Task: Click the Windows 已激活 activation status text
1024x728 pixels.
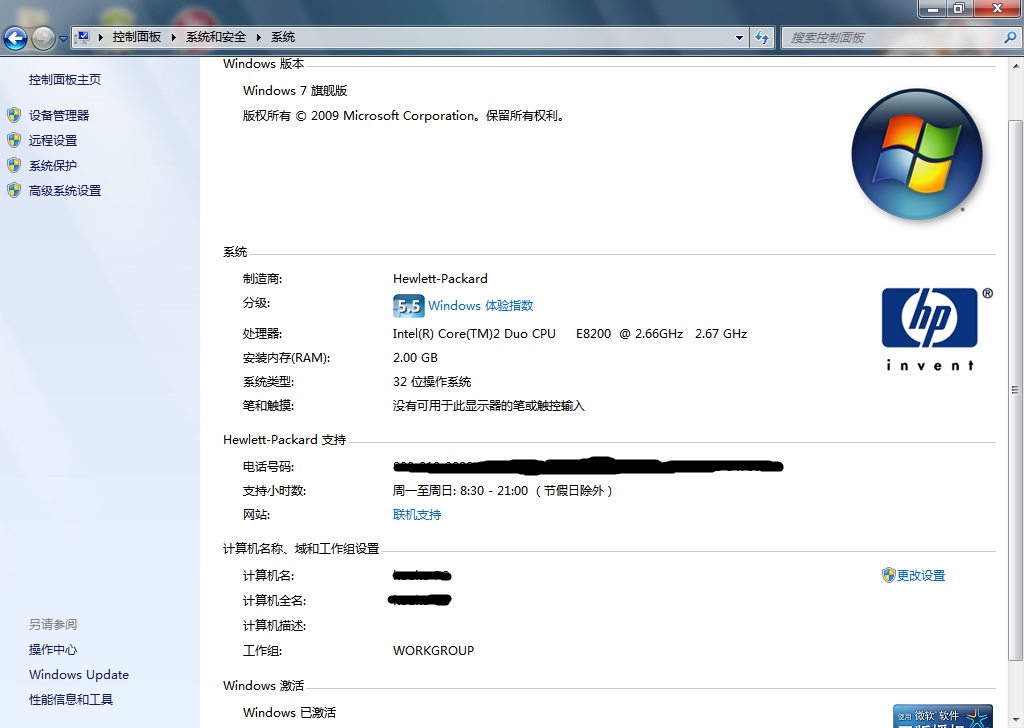Action: pyautogui.click(x=289, y=712)
